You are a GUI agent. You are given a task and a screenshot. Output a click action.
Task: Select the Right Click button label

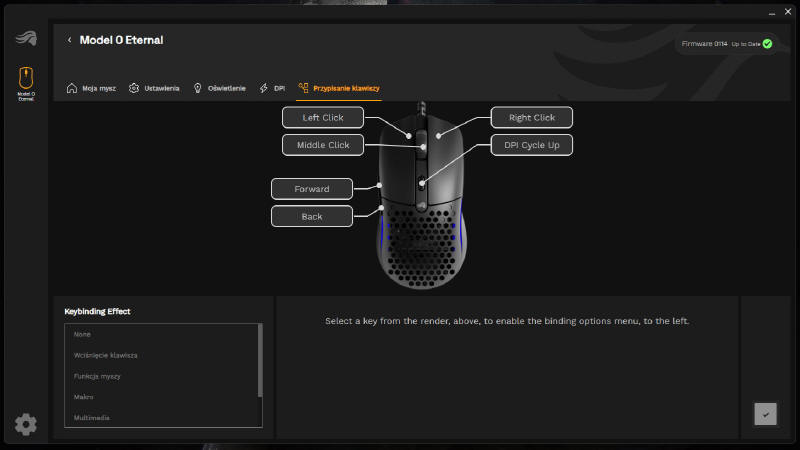tap(531, 117)
